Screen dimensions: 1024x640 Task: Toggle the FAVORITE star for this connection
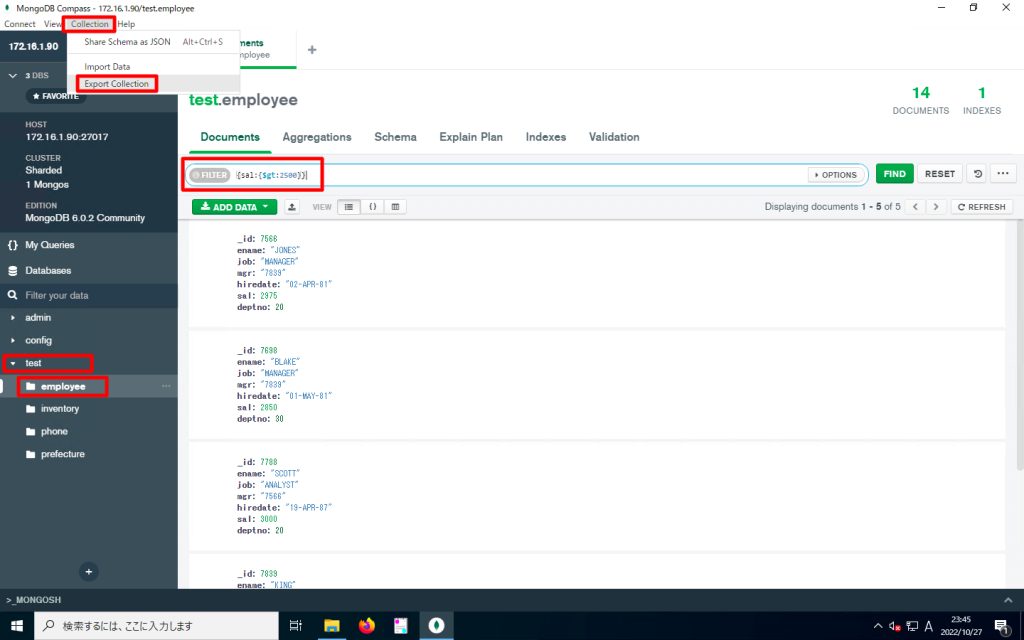tap(55, 95)
